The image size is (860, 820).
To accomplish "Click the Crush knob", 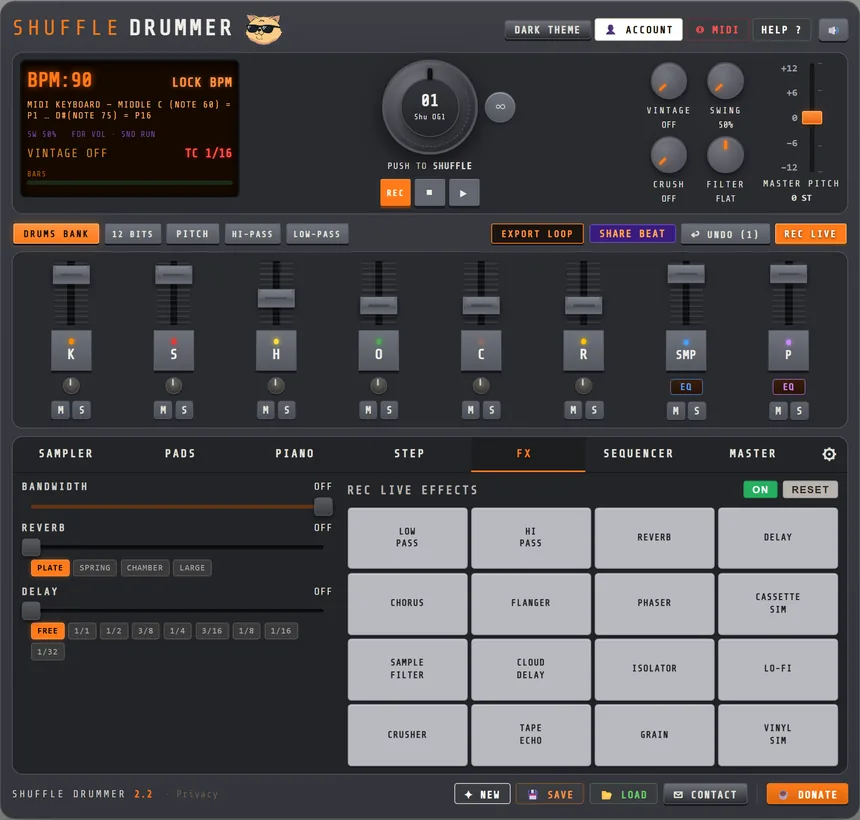I will (668, 155).
